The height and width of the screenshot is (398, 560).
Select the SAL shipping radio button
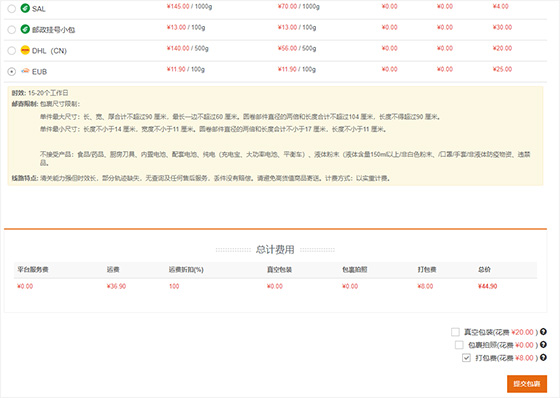12,9
